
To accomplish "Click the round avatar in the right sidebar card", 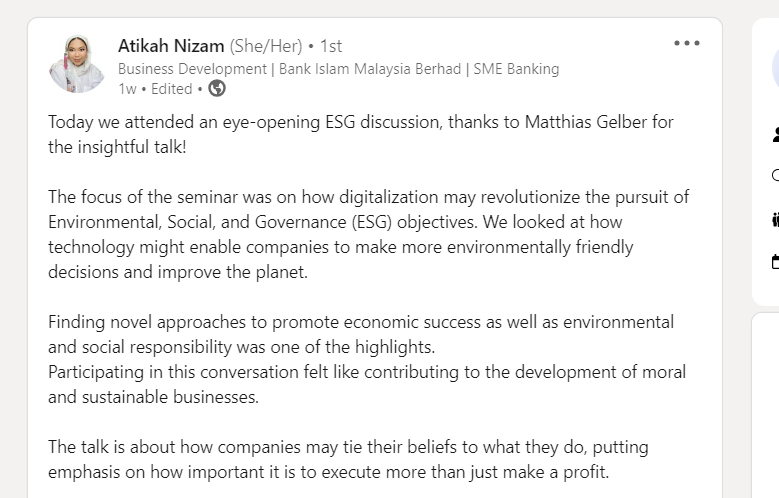I will click(775, 68).
